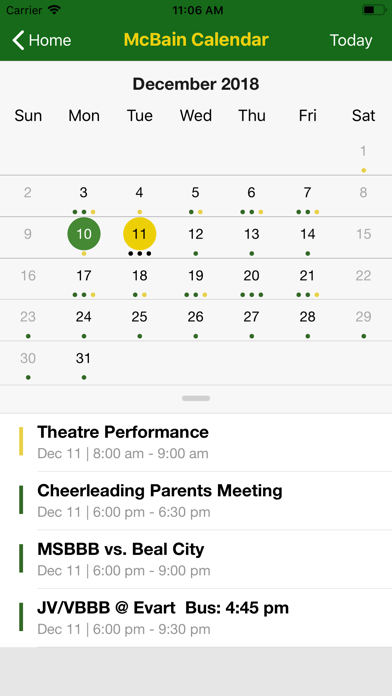This screenshot has width=392, height=696.
Task: Open the Cheerleading Parents Meeting event
Action: pos(196,501)
